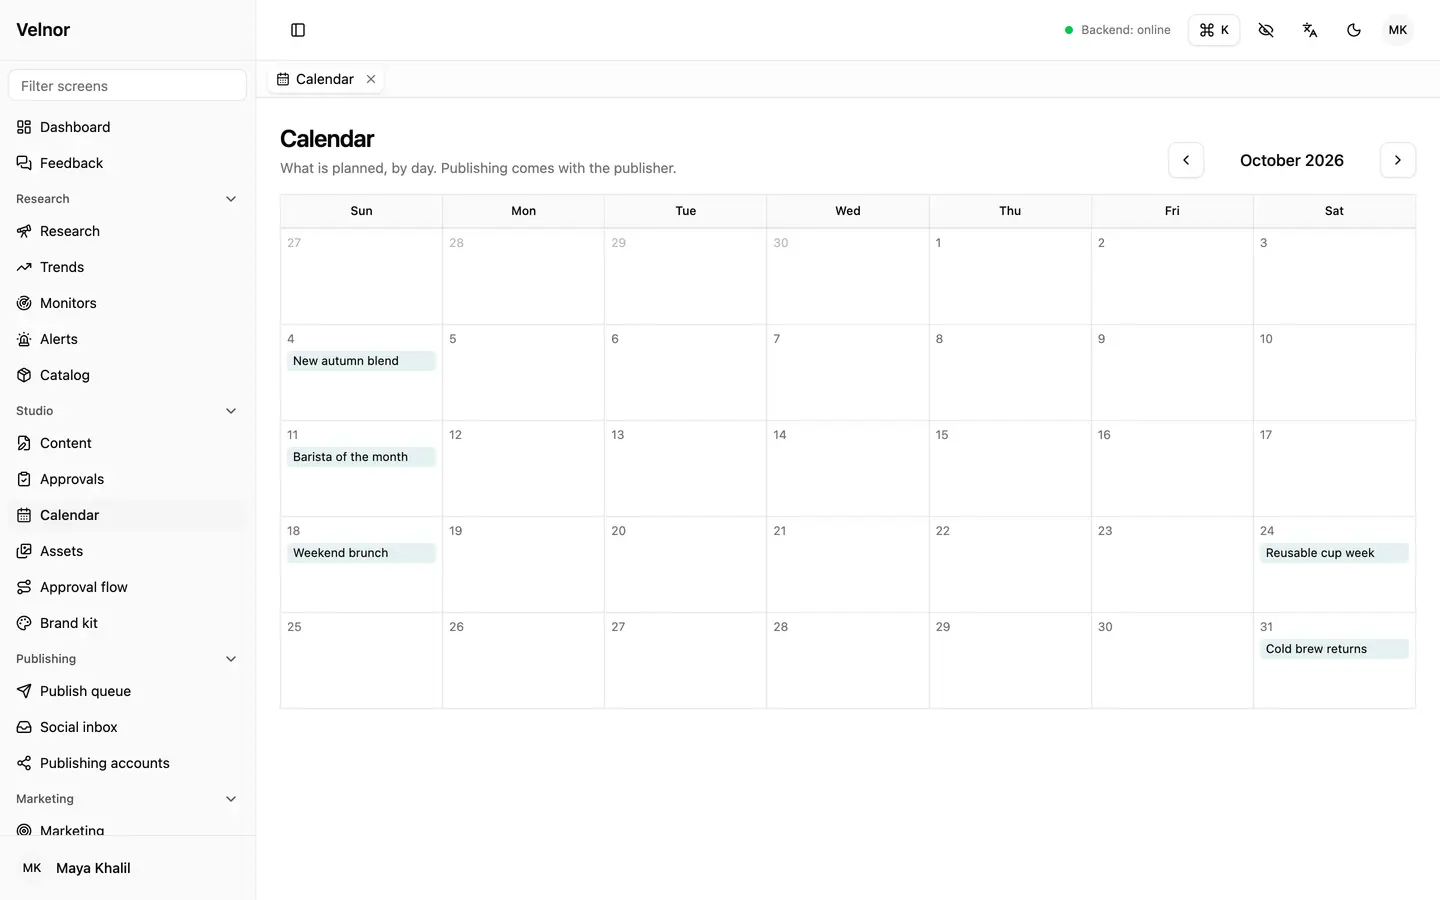
Task: Open Cold brew returns event
Action: coord(1334,649)
